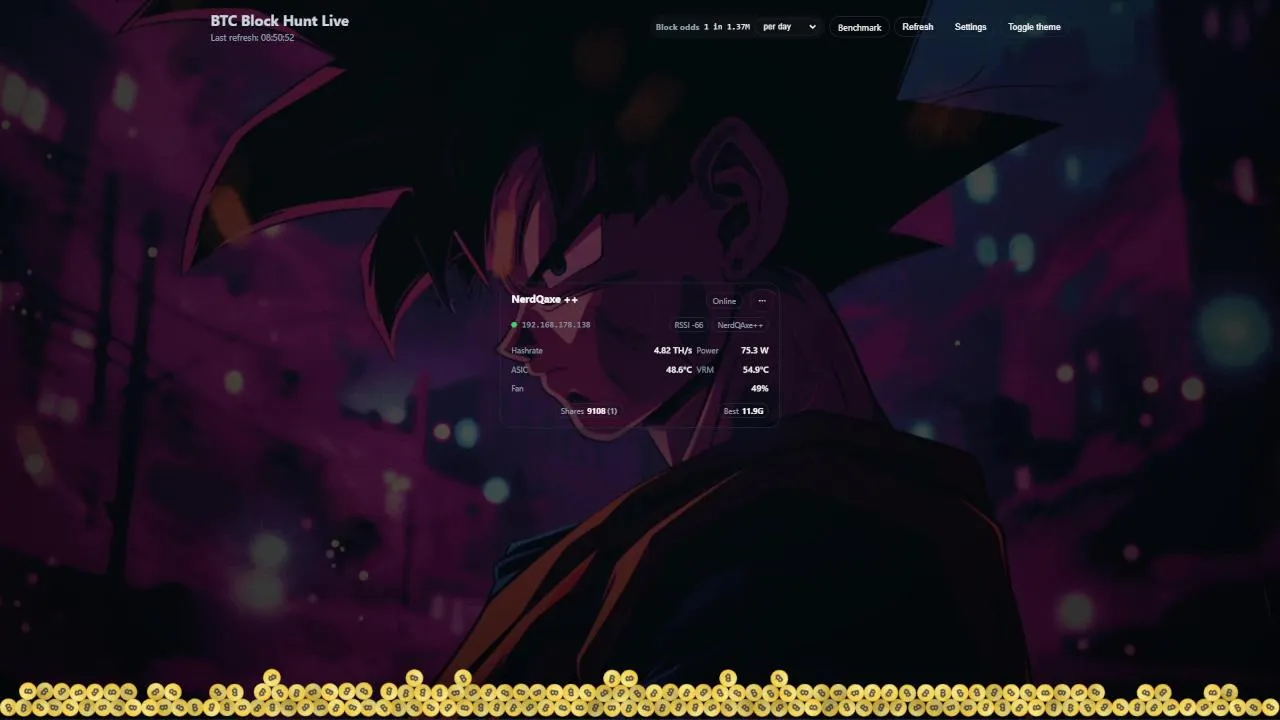The image size is (1280, 720).
Task: Select the IP address 192.168.178.138
Action: click(556, 325)
